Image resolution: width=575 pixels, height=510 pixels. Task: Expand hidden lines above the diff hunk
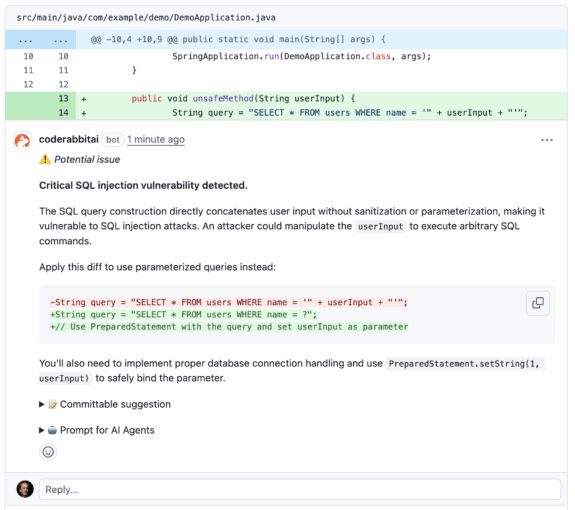pos(41,40)
